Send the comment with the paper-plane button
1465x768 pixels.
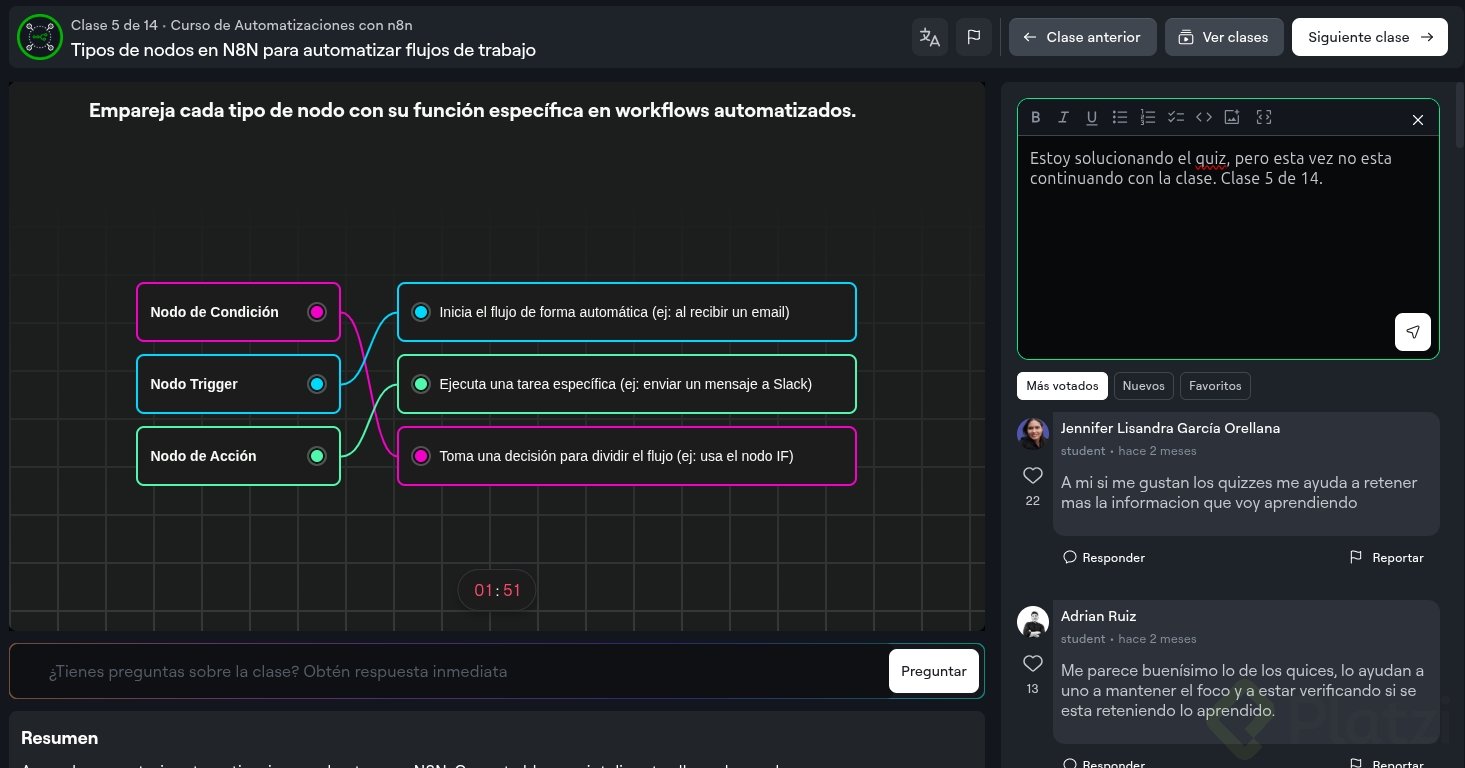pos(1413,332)
